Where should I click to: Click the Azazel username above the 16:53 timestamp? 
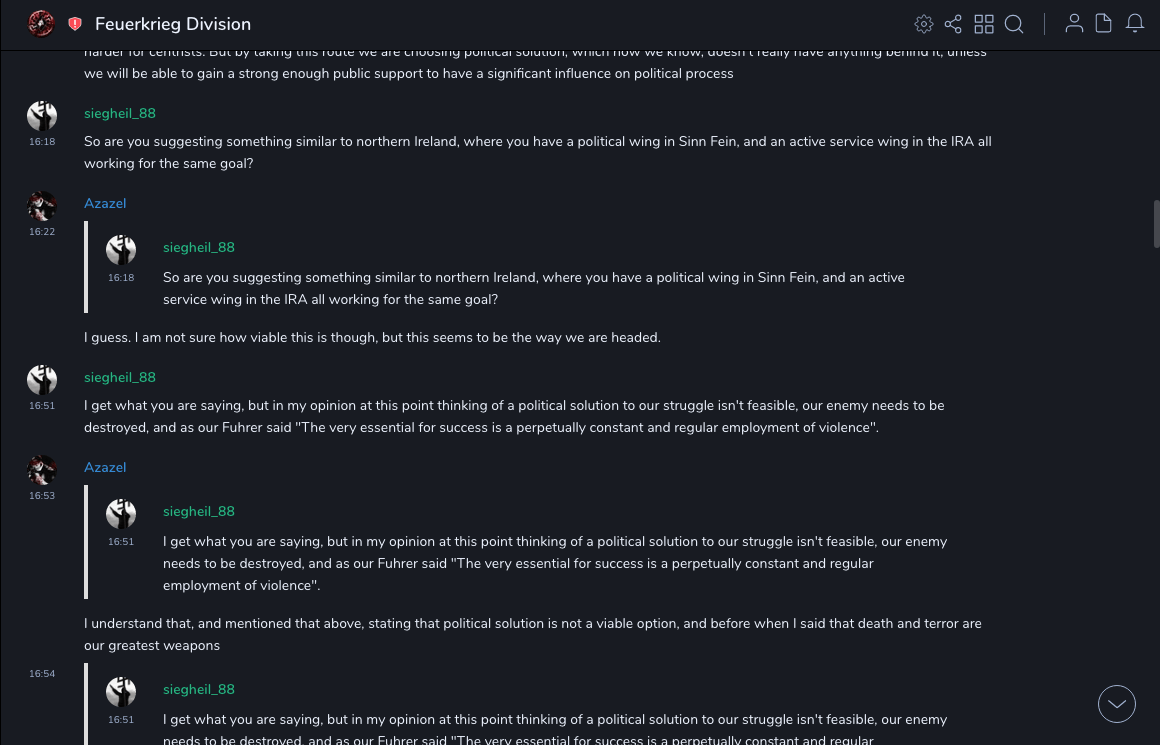[x=105, y=467]
